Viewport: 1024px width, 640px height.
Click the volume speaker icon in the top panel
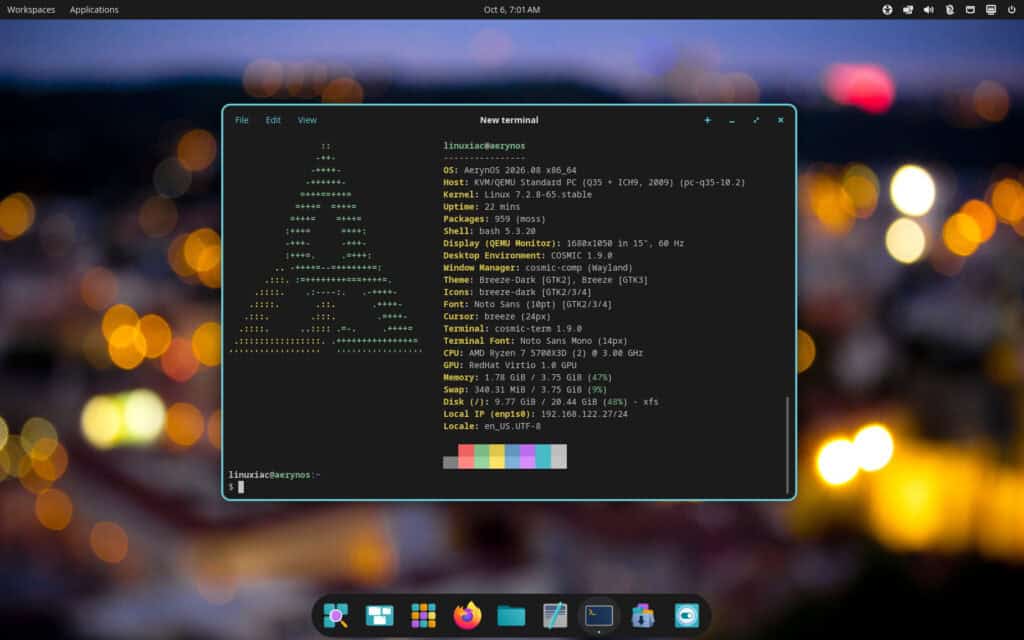pyautogui.click(x=929, y=10)
